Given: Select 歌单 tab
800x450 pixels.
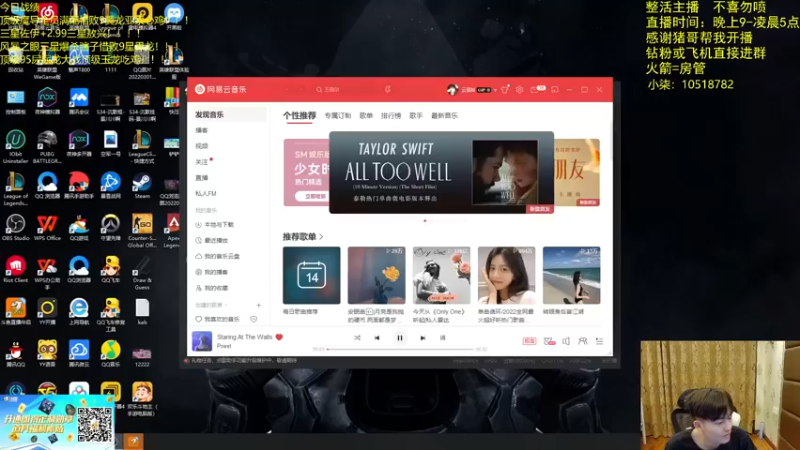Looking at the screenshot, I should pyautogui.click(x=366, y=116).
